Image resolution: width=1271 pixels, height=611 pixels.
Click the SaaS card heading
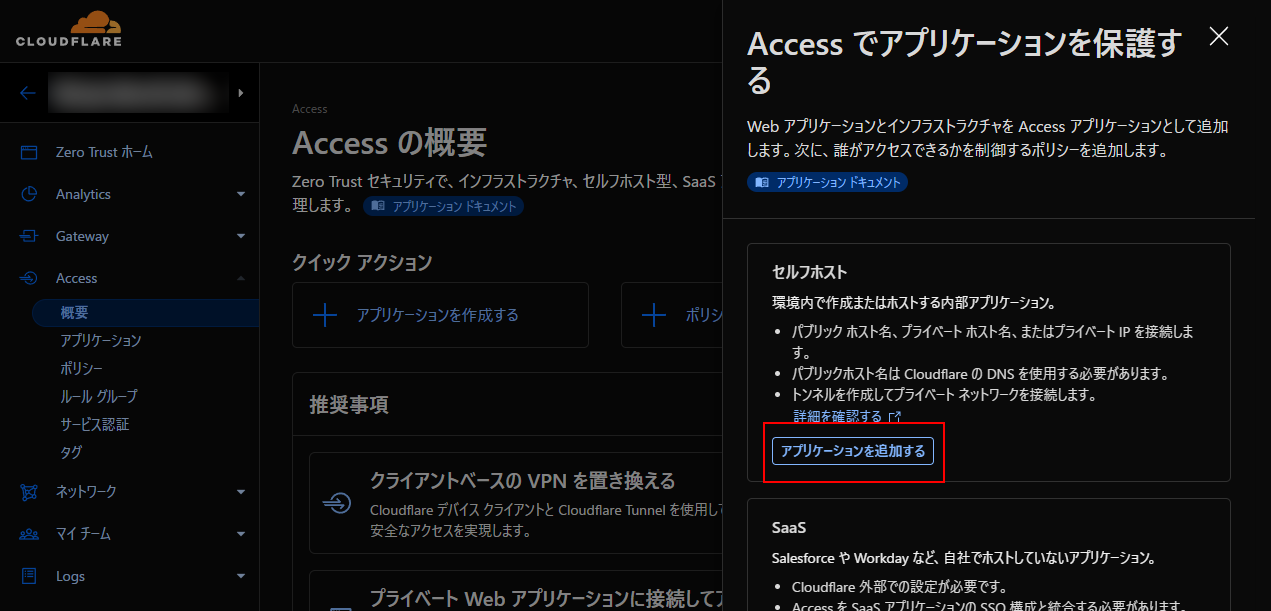pyautogui.click(x=789, y=527)
